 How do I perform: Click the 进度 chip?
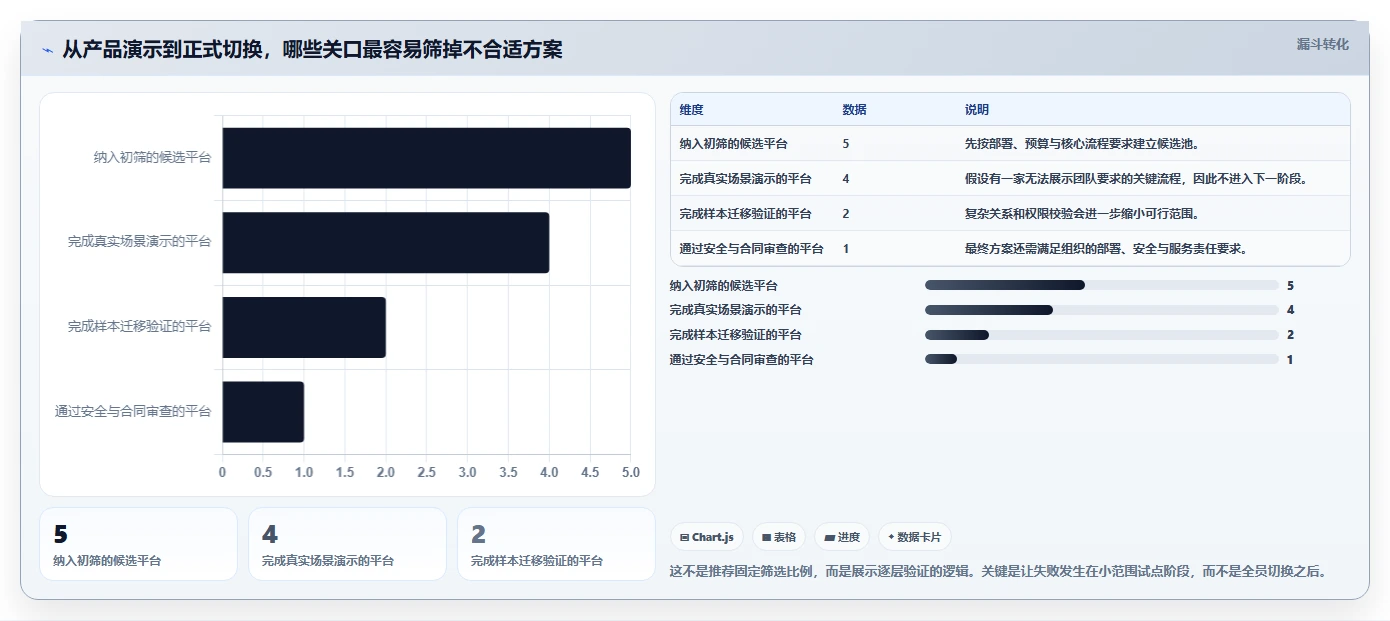842,537
